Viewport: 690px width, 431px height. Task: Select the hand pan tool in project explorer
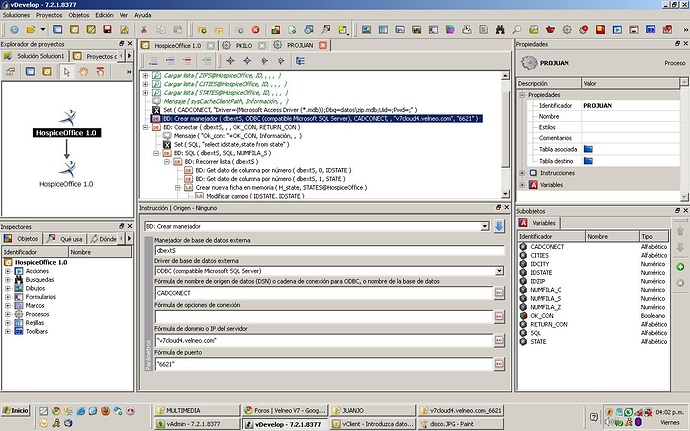84,72
